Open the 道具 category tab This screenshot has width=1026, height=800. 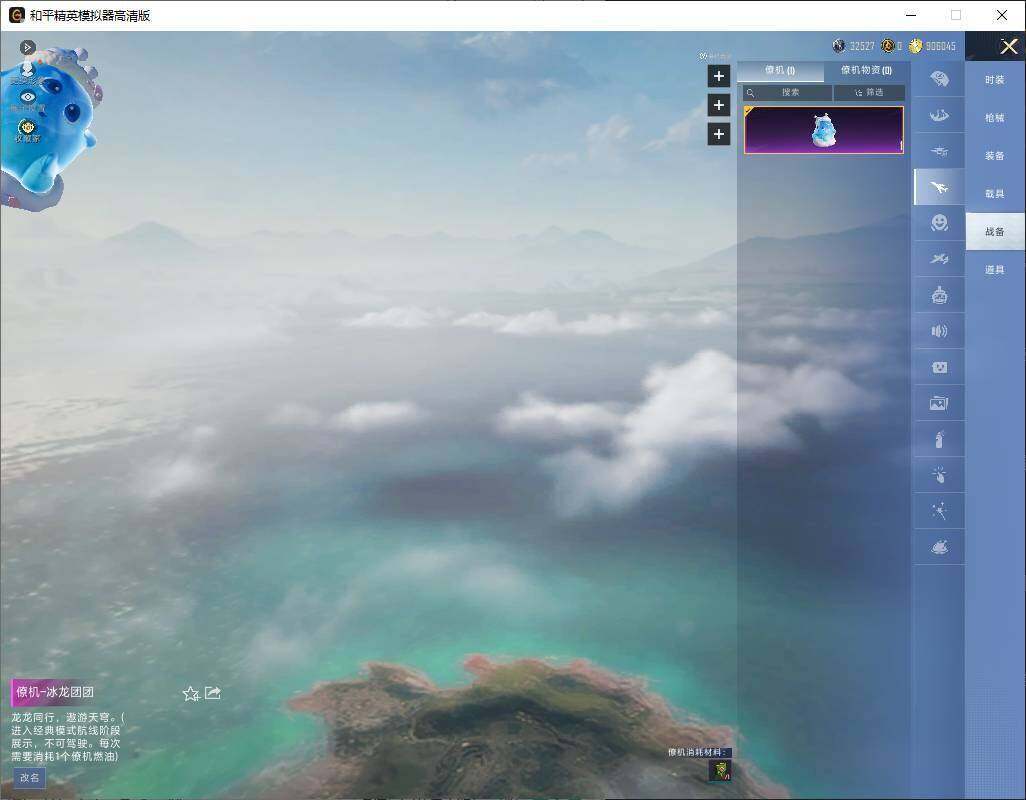tap(995, 270)
